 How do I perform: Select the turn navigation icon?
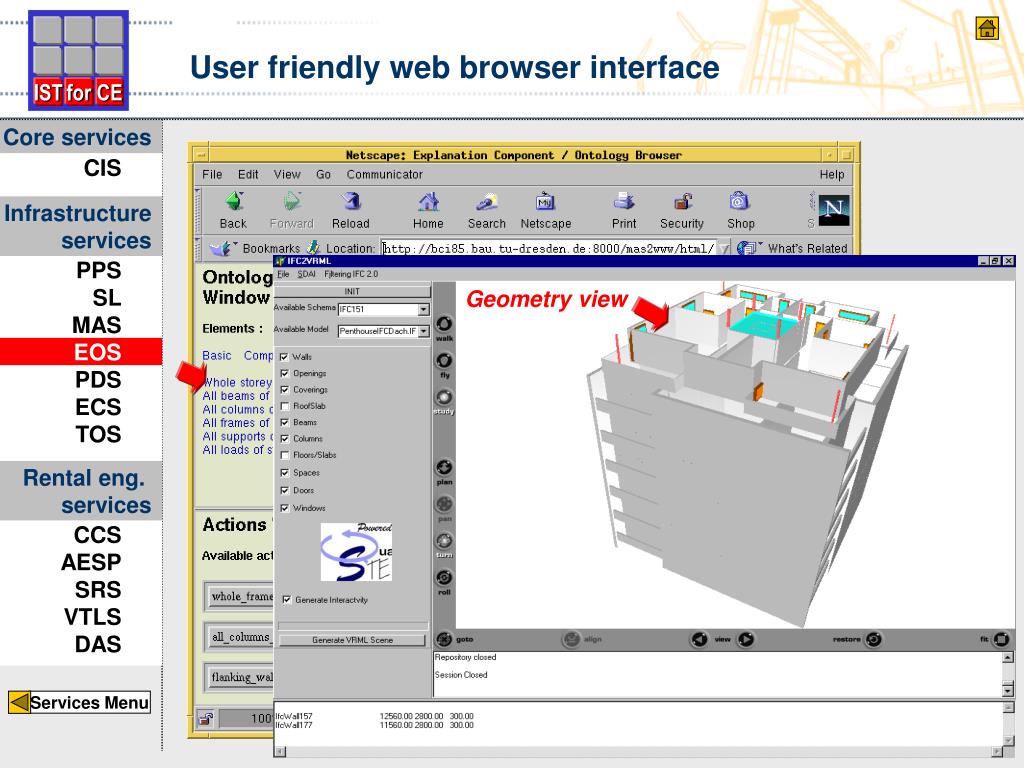click(444, 540)
